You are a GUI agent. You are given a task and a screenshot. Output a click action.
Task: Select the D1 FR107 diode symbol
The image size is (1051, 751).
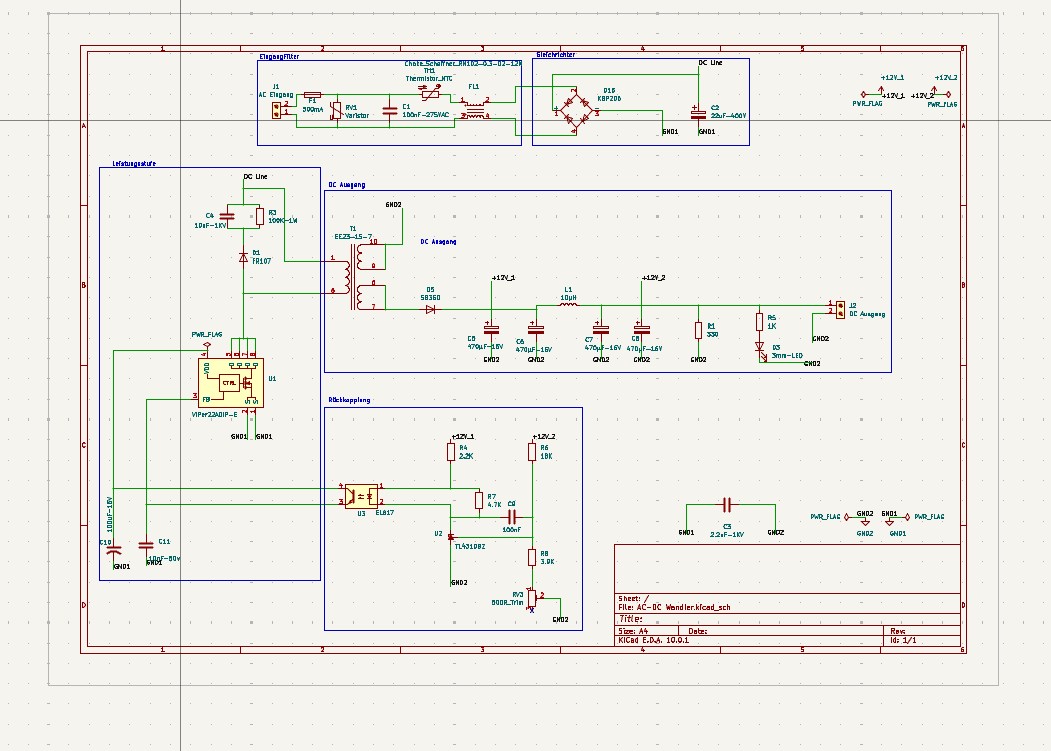tap(243, 257)
